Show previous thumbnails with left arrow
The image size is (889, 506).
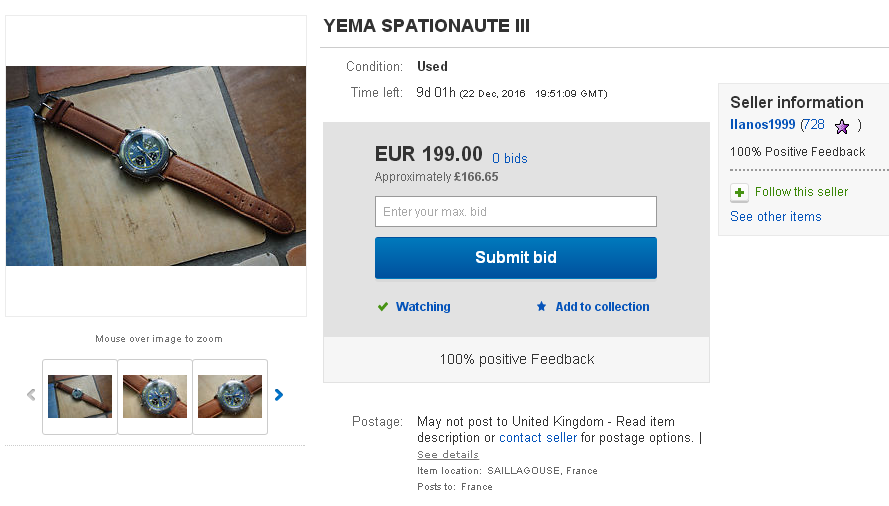pos(31,395)
